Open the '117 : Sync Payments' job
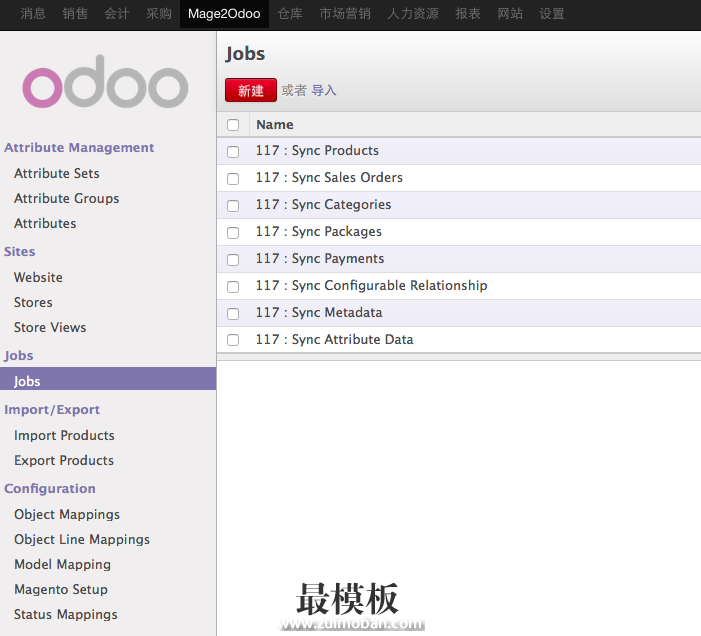 click(x=320, y=259)
